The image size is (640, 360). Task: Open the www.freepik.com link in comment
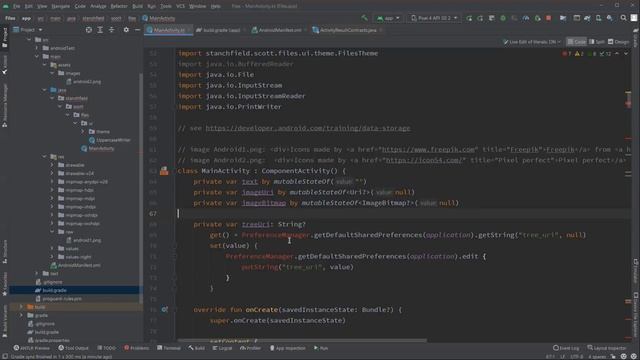pos(428,150)
